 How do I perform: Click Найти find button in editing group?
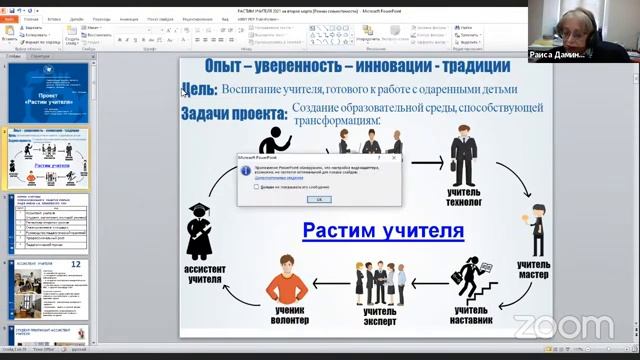click(464, 28)
